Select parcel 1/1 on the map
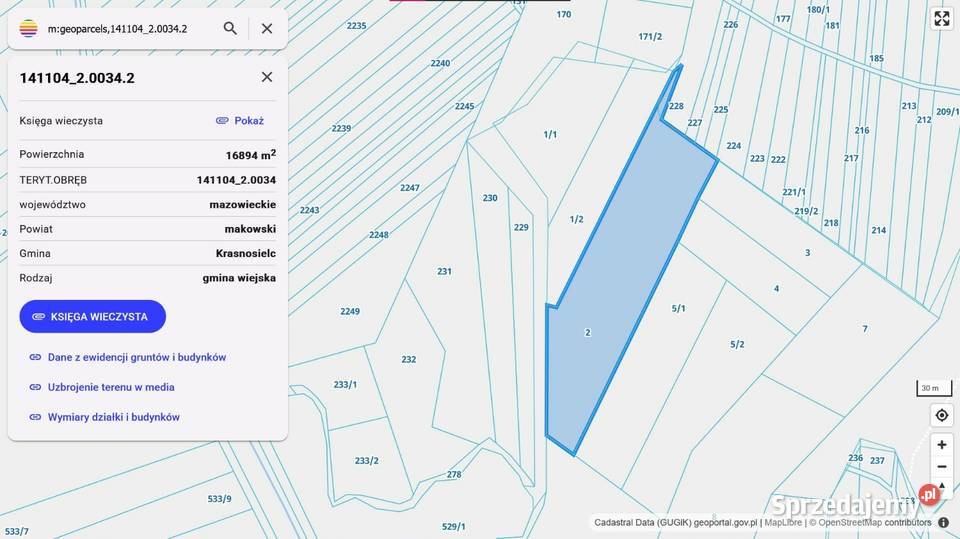Viewport: 960px width, 539px height. 550,134
